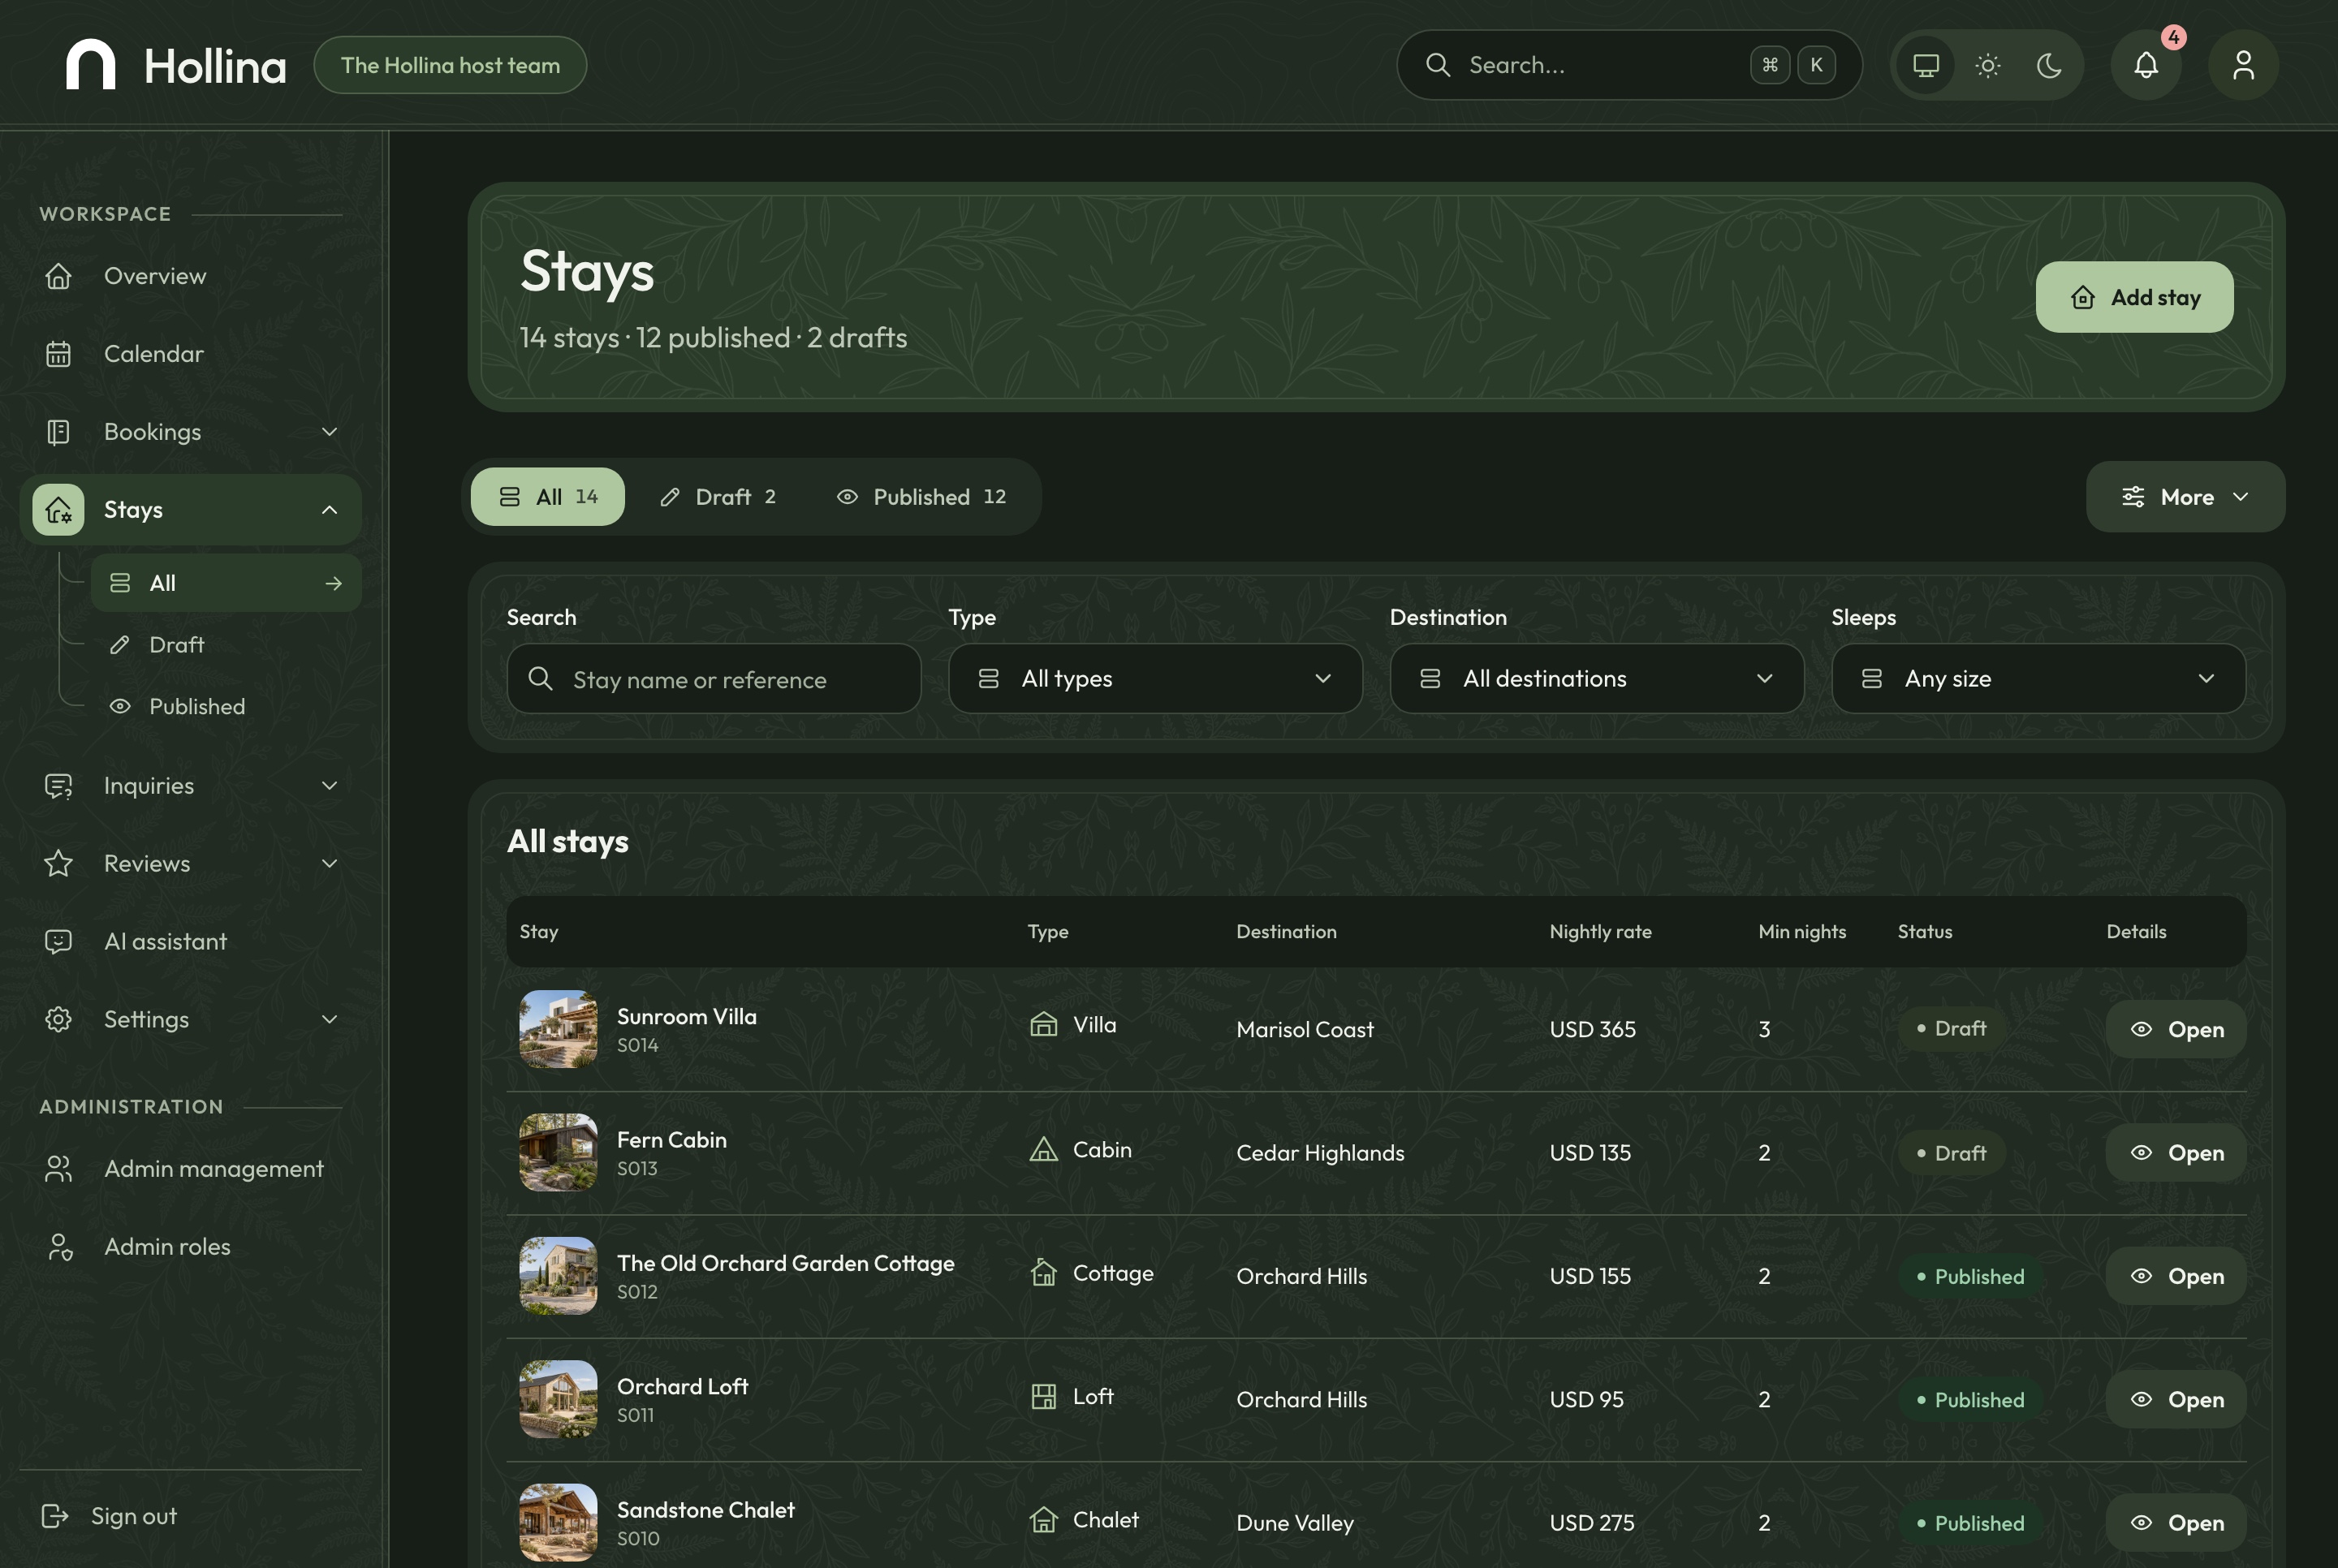Open details for Sunroom Villa

[x=2176, y=1029]
